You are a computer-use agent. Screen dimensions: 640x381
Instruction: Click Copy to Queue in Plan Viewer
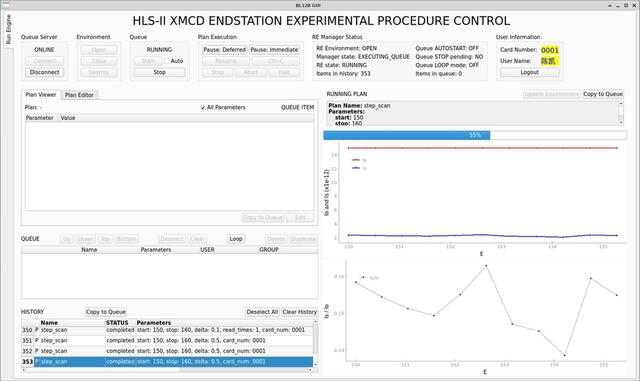click(x=263, y=217)
